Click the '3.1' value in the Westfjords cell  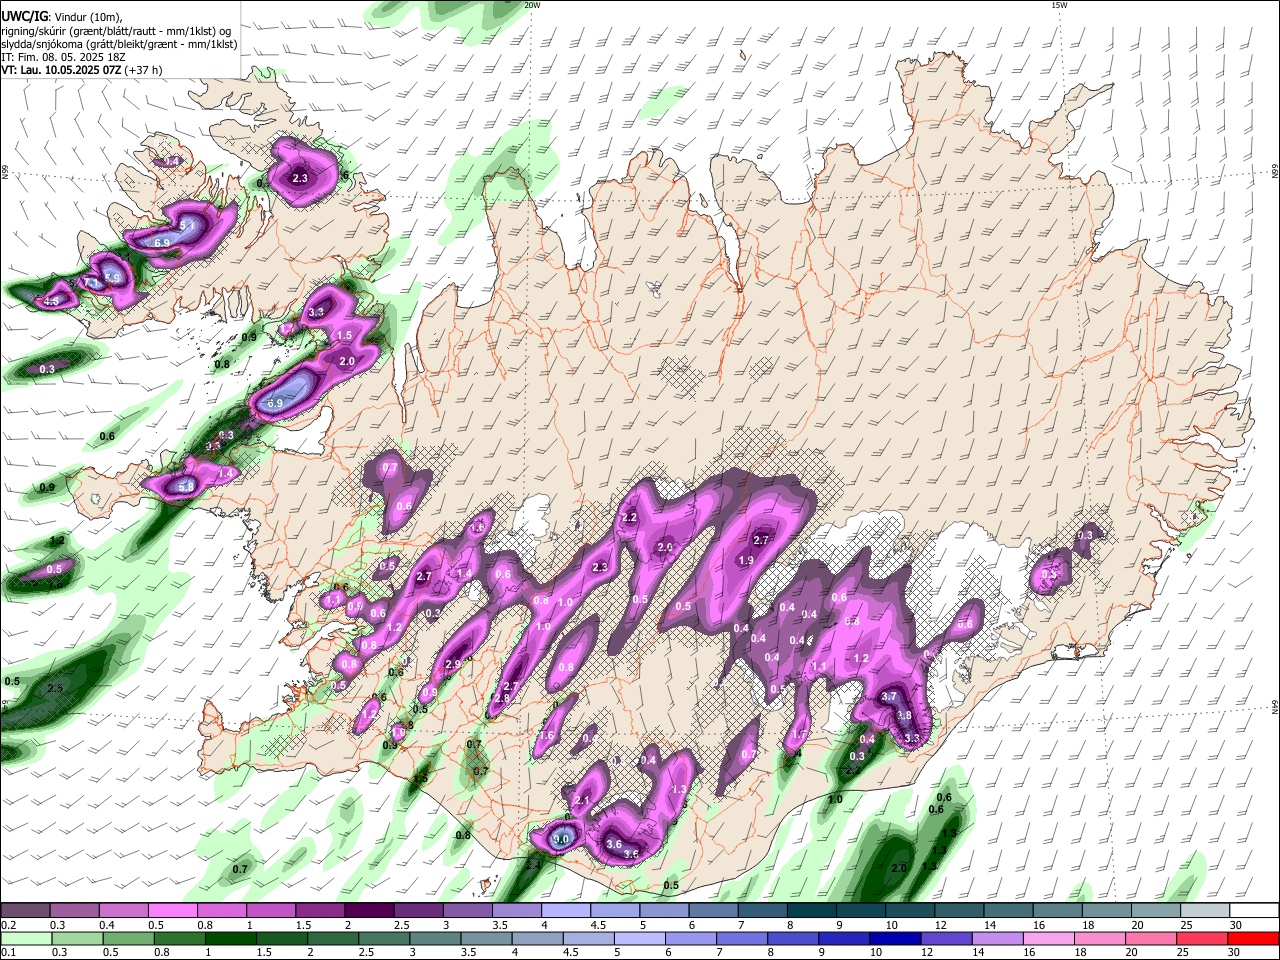coord(187,227)
